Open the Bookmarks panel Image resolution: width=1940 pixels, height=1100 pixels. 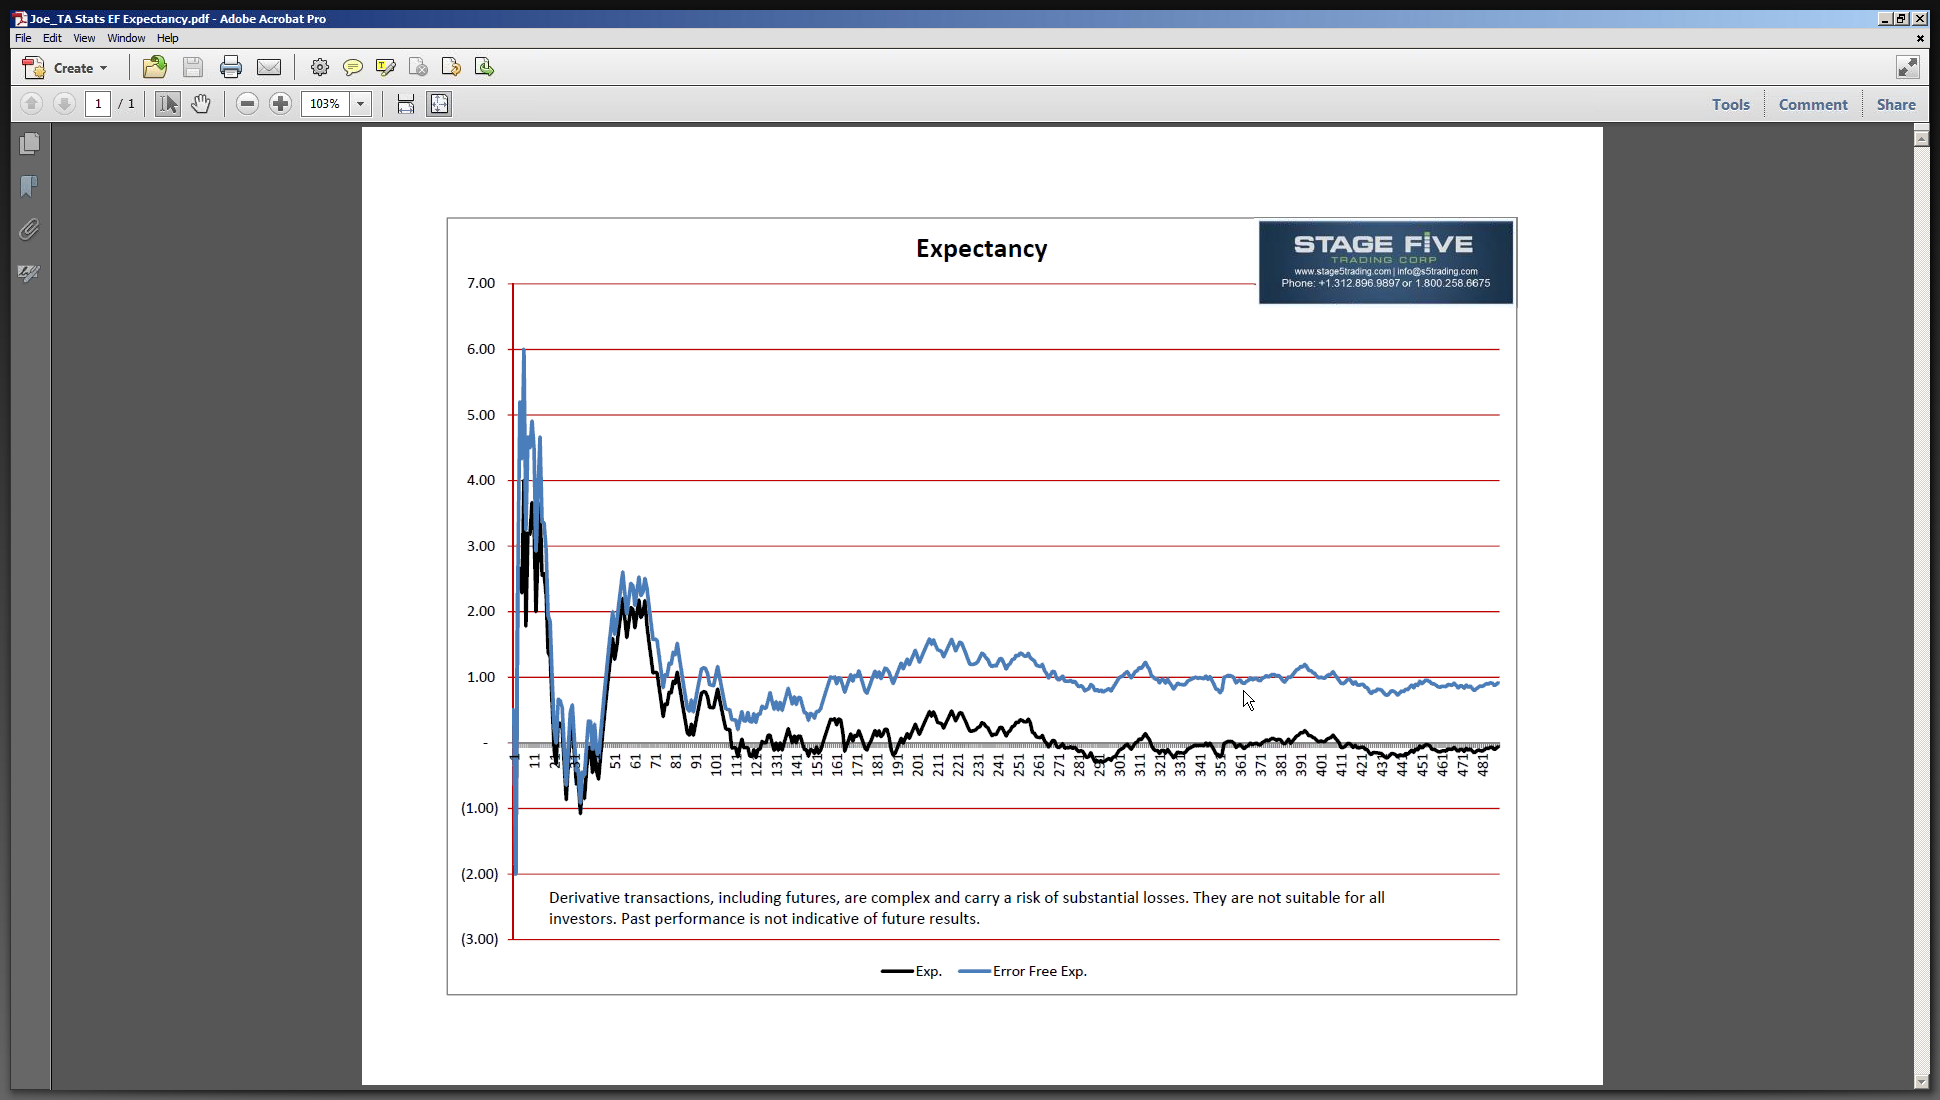(30, 187)
